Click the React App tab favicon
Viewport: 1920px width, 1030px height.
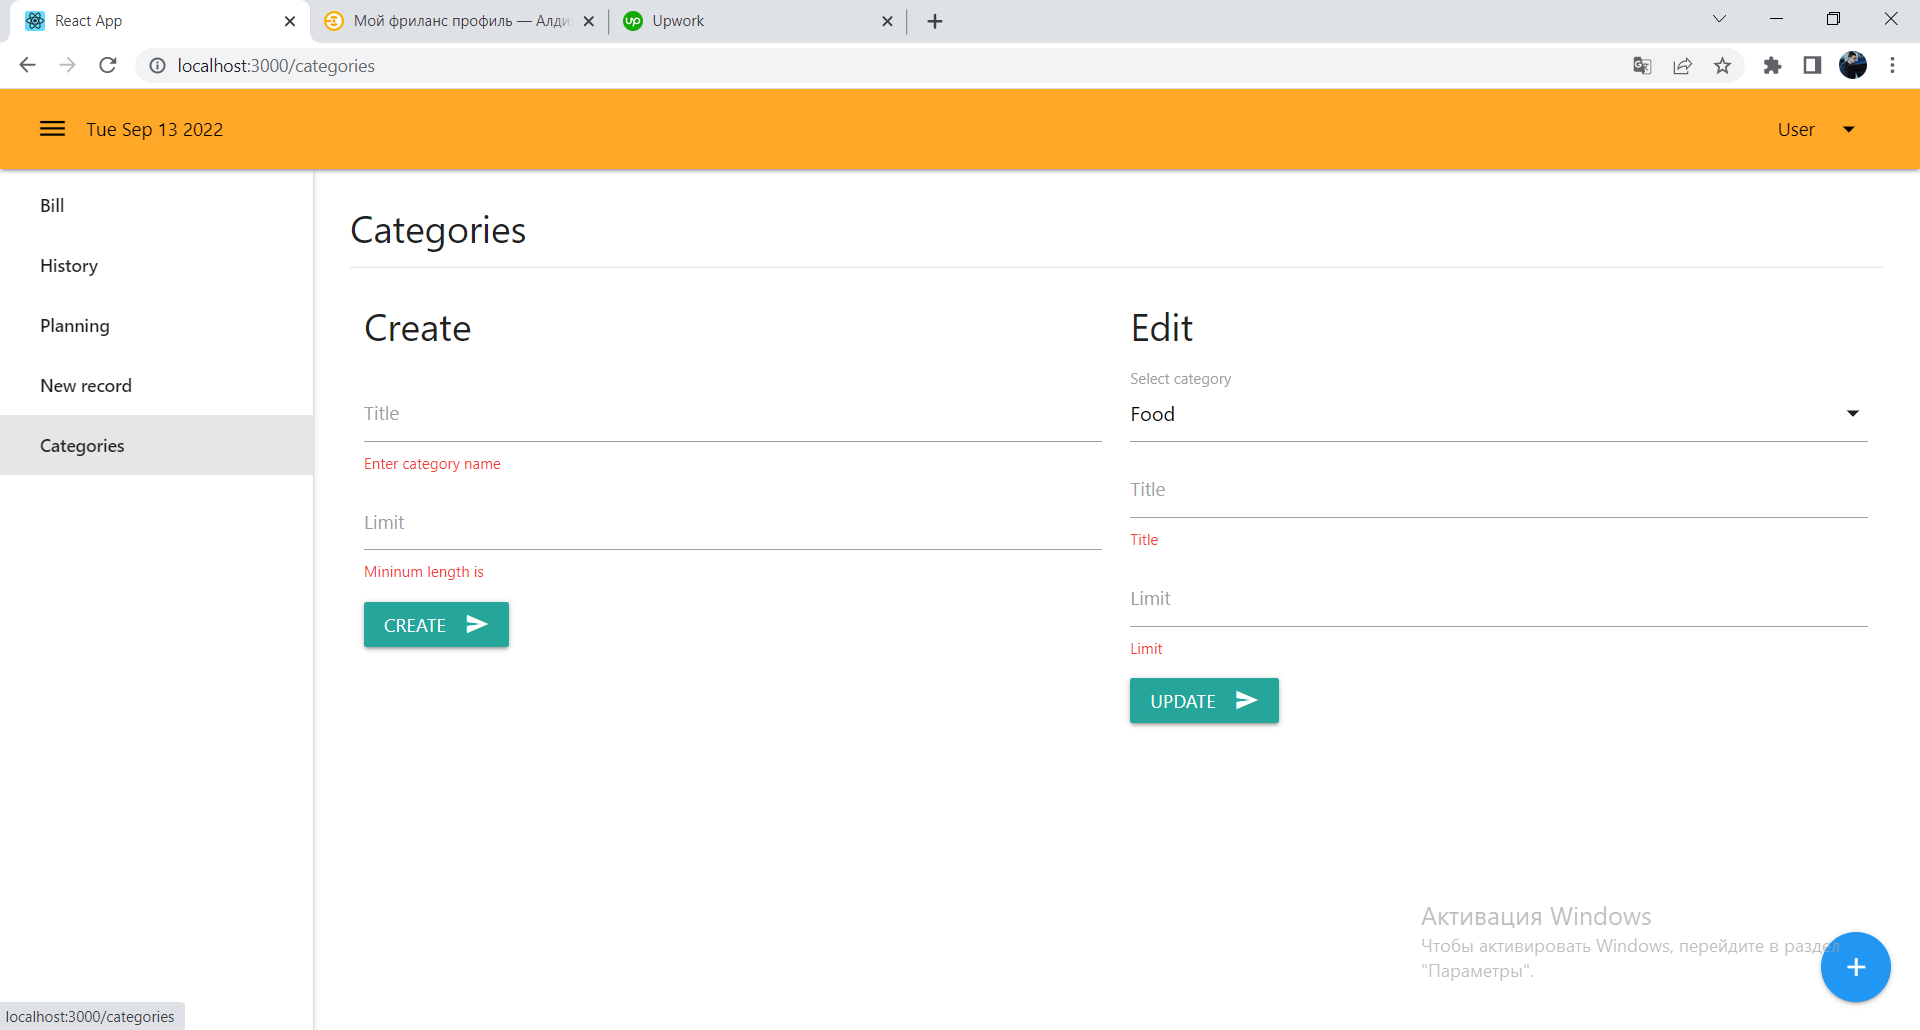(35, 21)
